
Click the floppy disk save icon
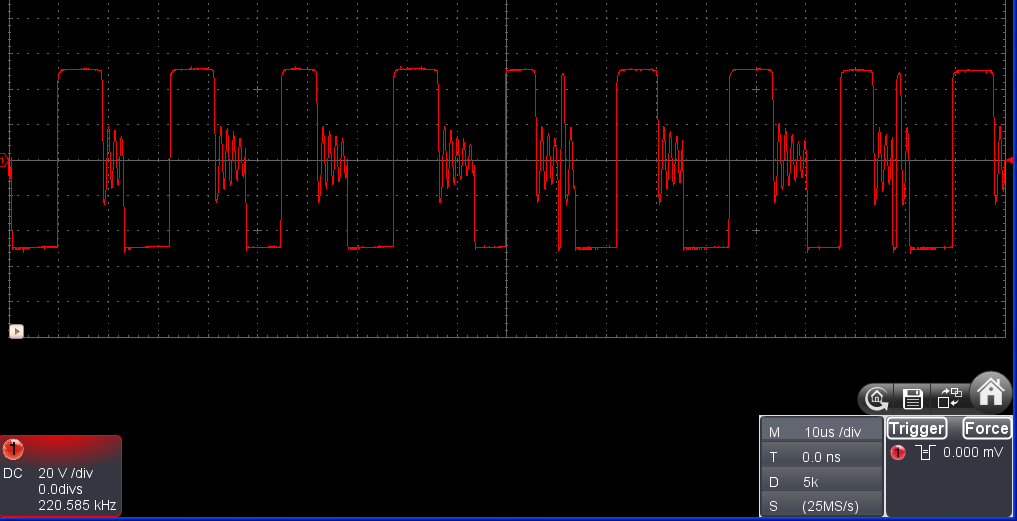click(913, 398)
